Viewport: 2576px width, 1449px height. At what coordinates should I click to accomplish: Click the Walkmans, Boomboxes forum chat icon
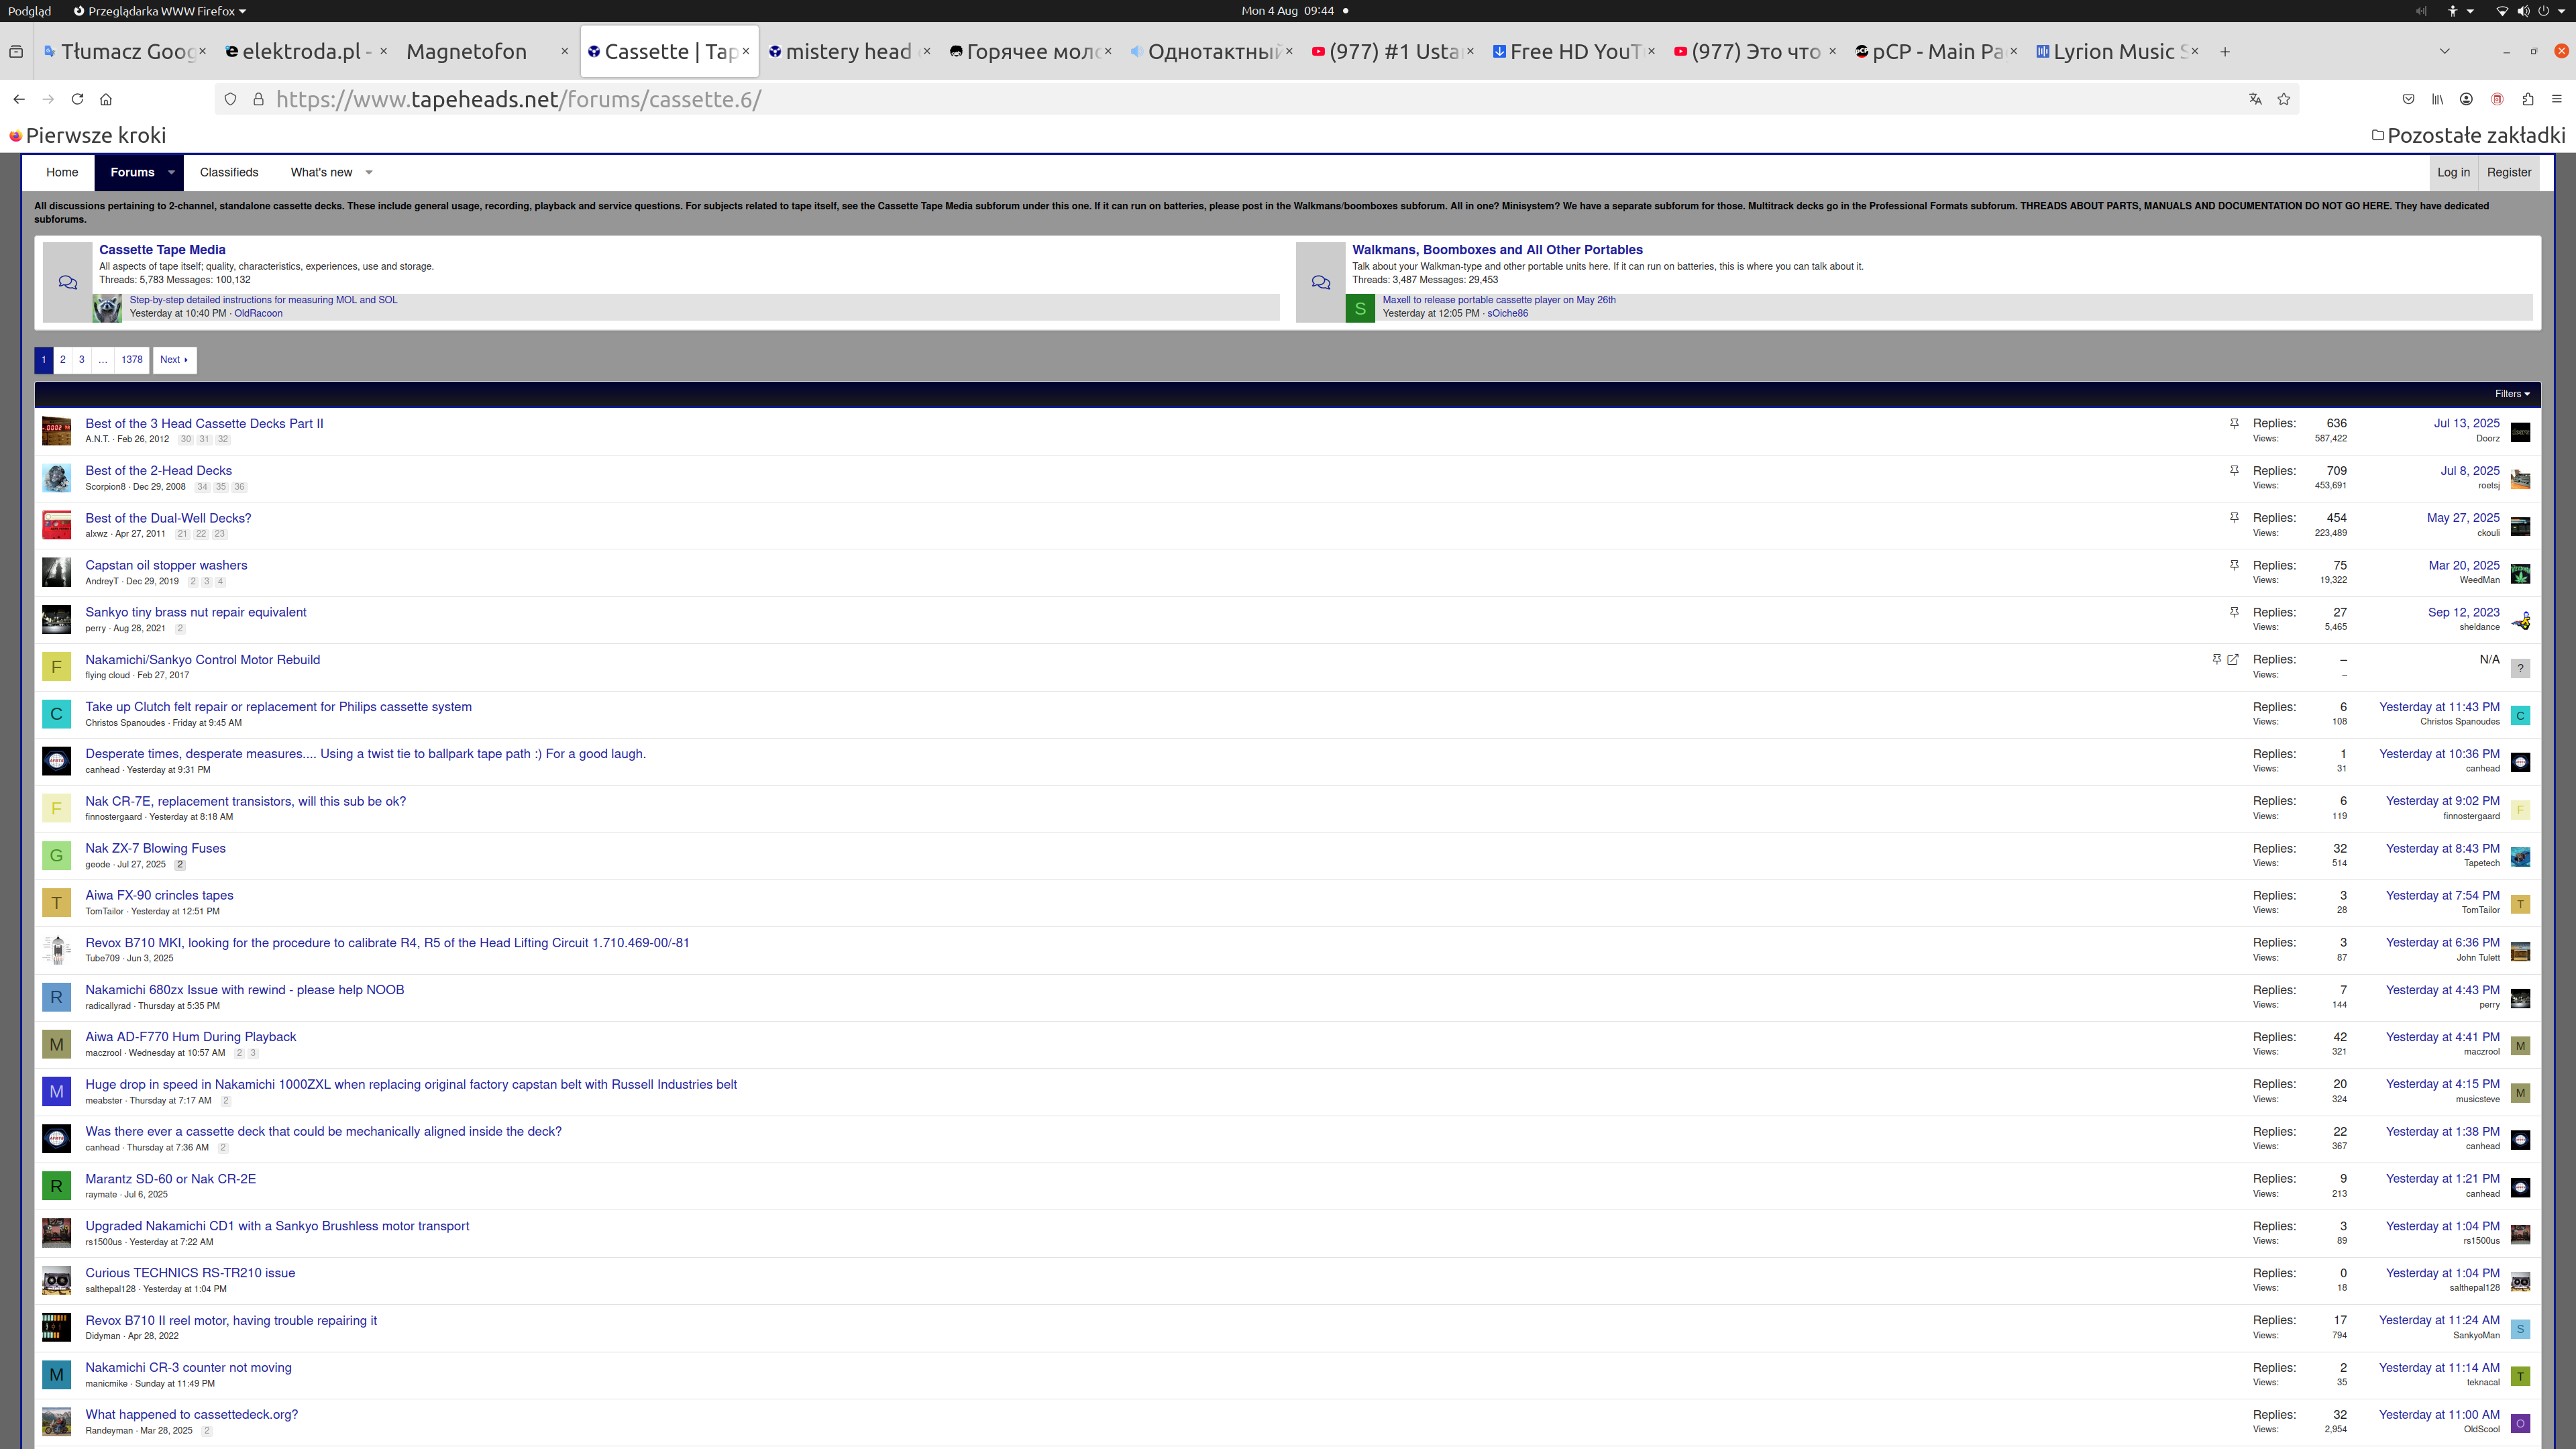tap(1321, 282)
